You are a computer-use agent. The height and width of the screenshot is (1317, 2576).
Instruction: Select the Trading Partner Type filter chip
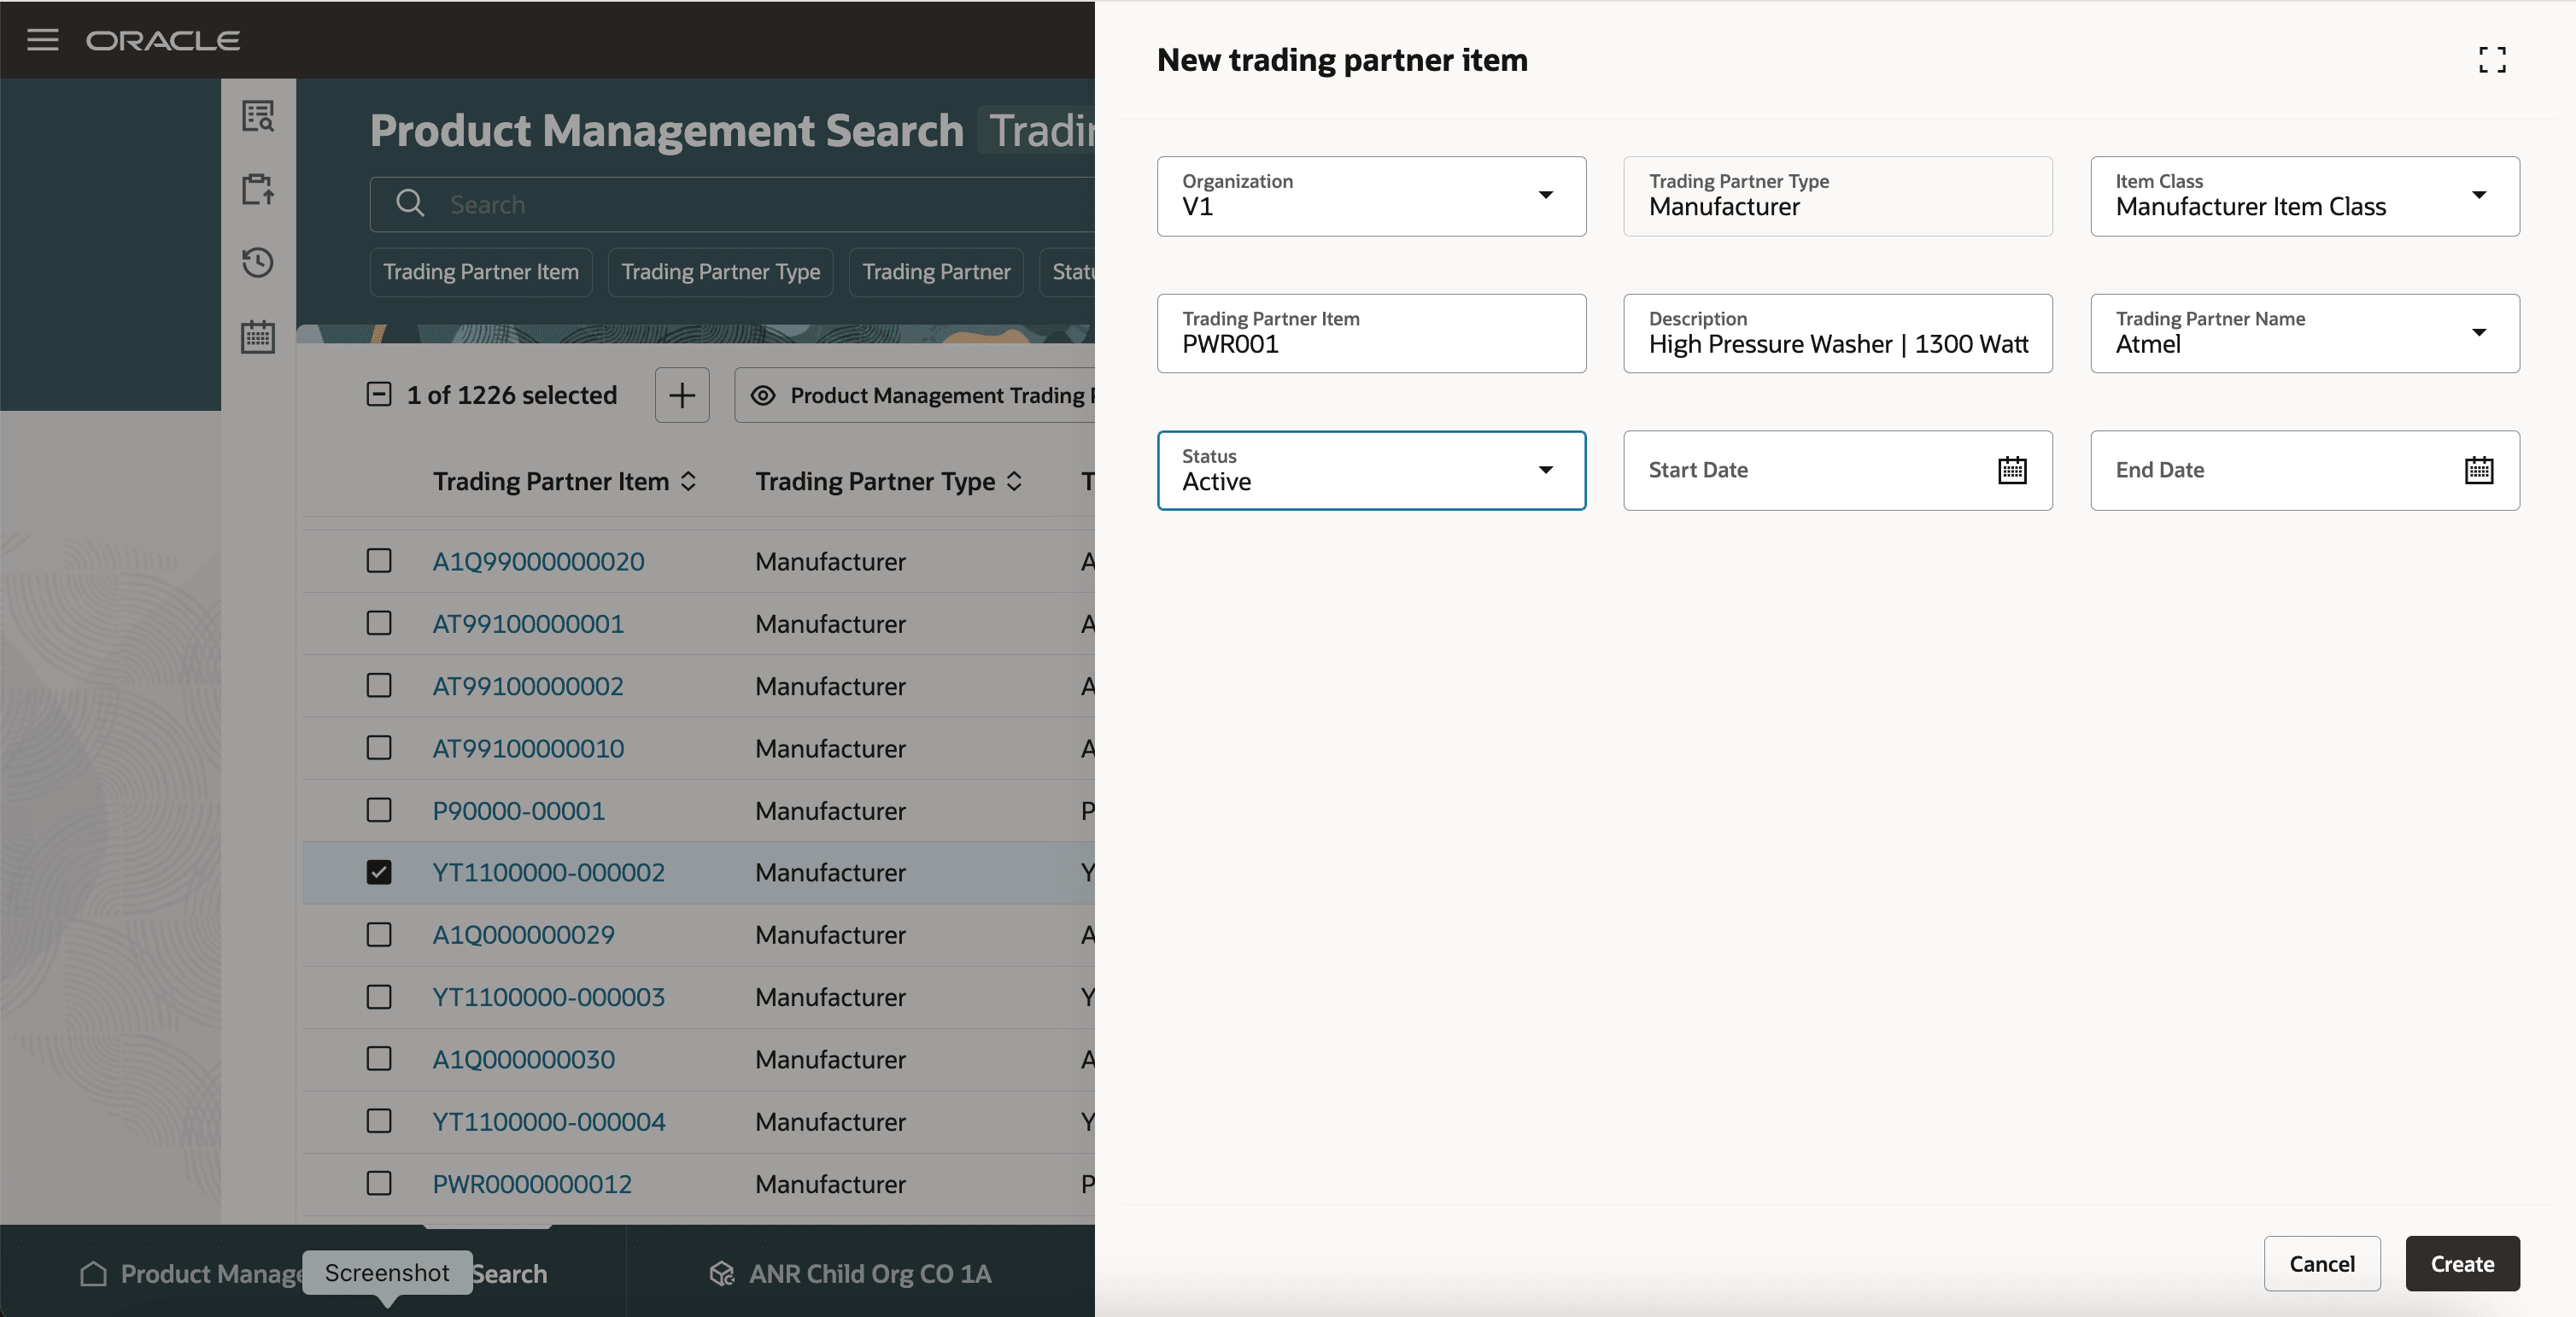pos(719,271)
